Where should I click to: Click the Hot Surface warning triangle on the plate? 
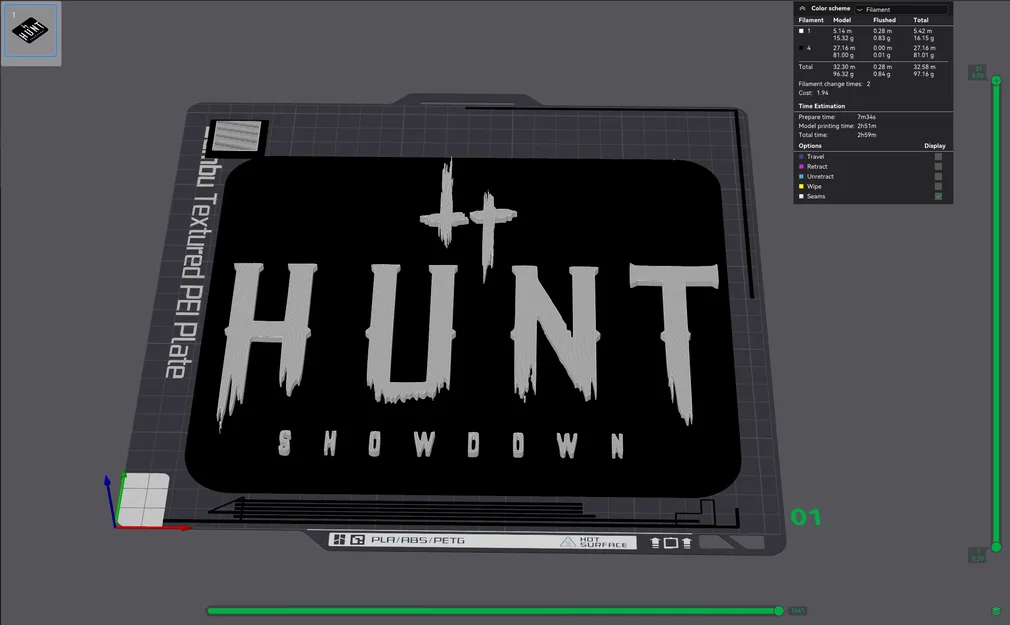click(567, 541)
